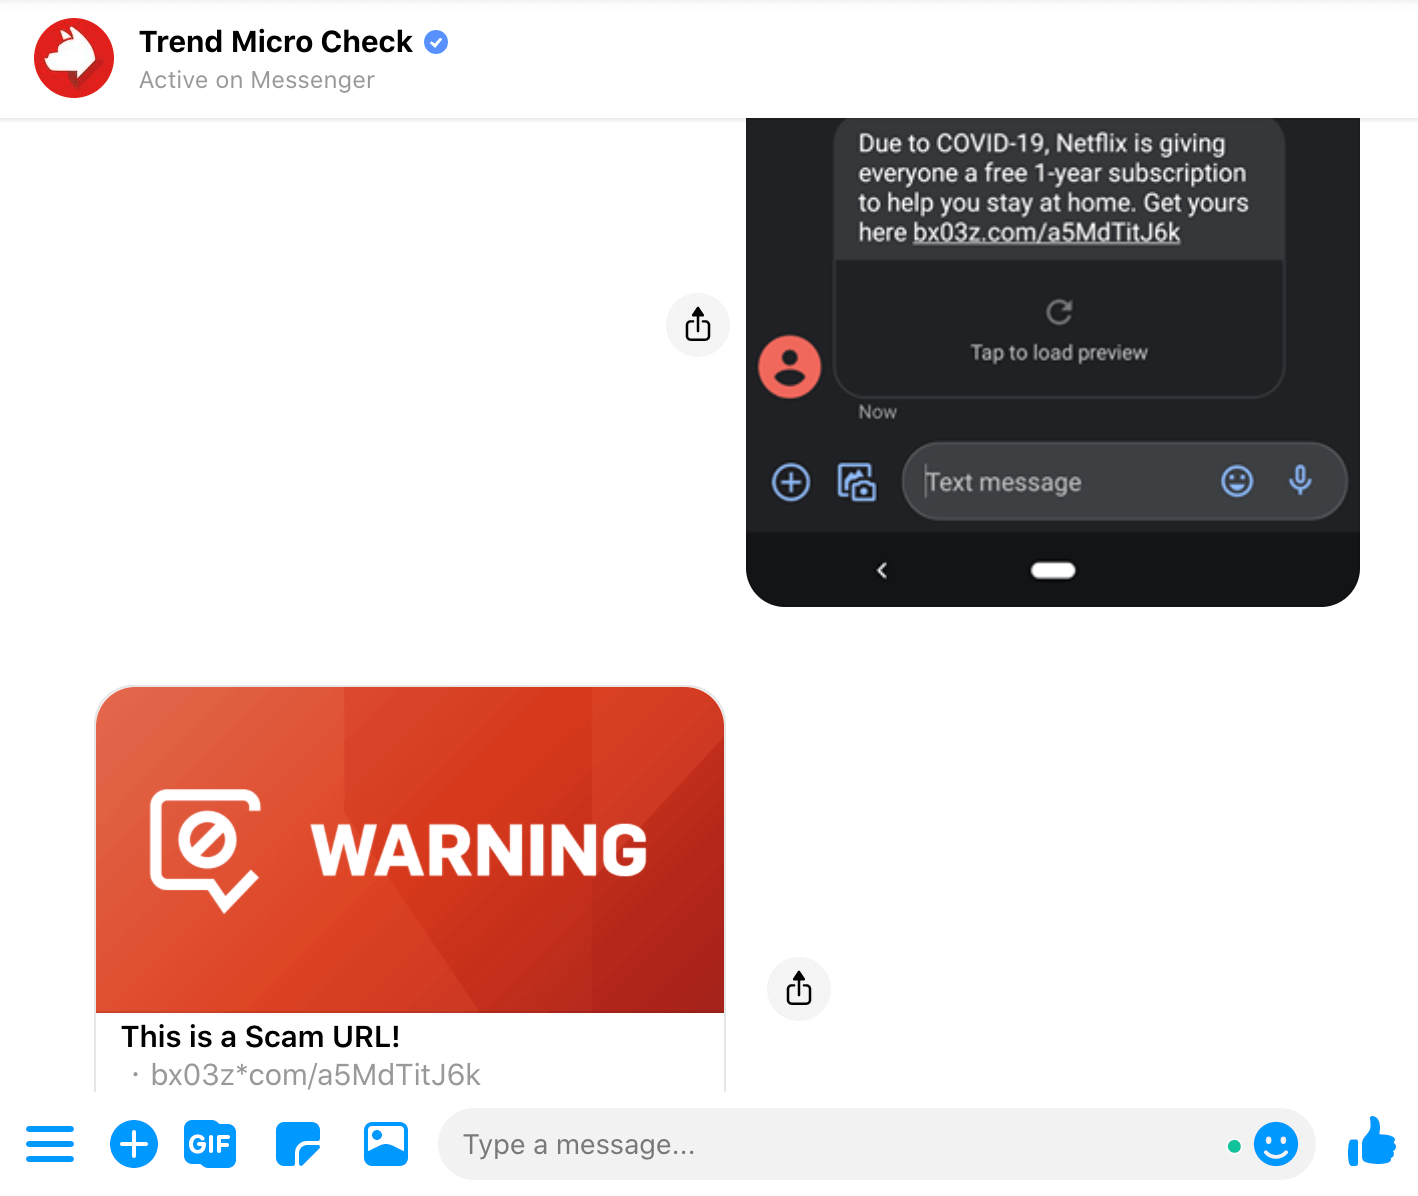Attach a photo with the image icon
This screenshot has width=1418, height=1196.
[x=386, y=1144]
